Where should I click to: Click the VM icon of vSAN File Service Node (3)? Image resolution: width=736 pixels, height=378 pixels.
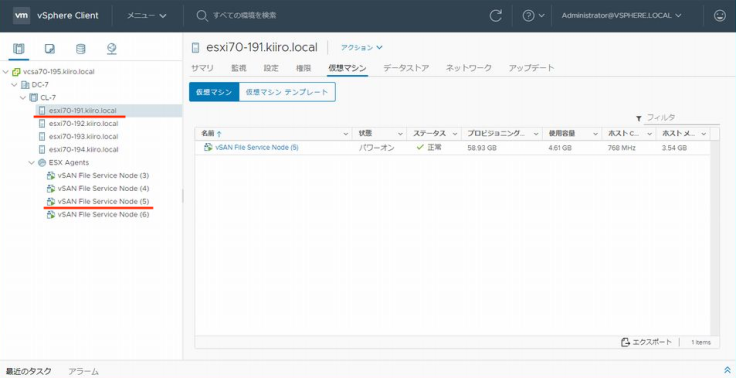(x=51, y=176)
